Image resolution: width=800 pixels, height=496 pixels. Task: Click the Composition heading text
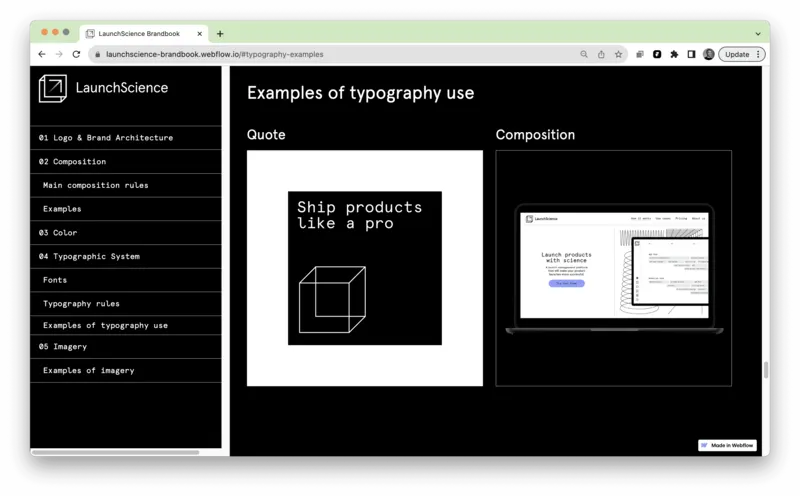tap(535, 135)
